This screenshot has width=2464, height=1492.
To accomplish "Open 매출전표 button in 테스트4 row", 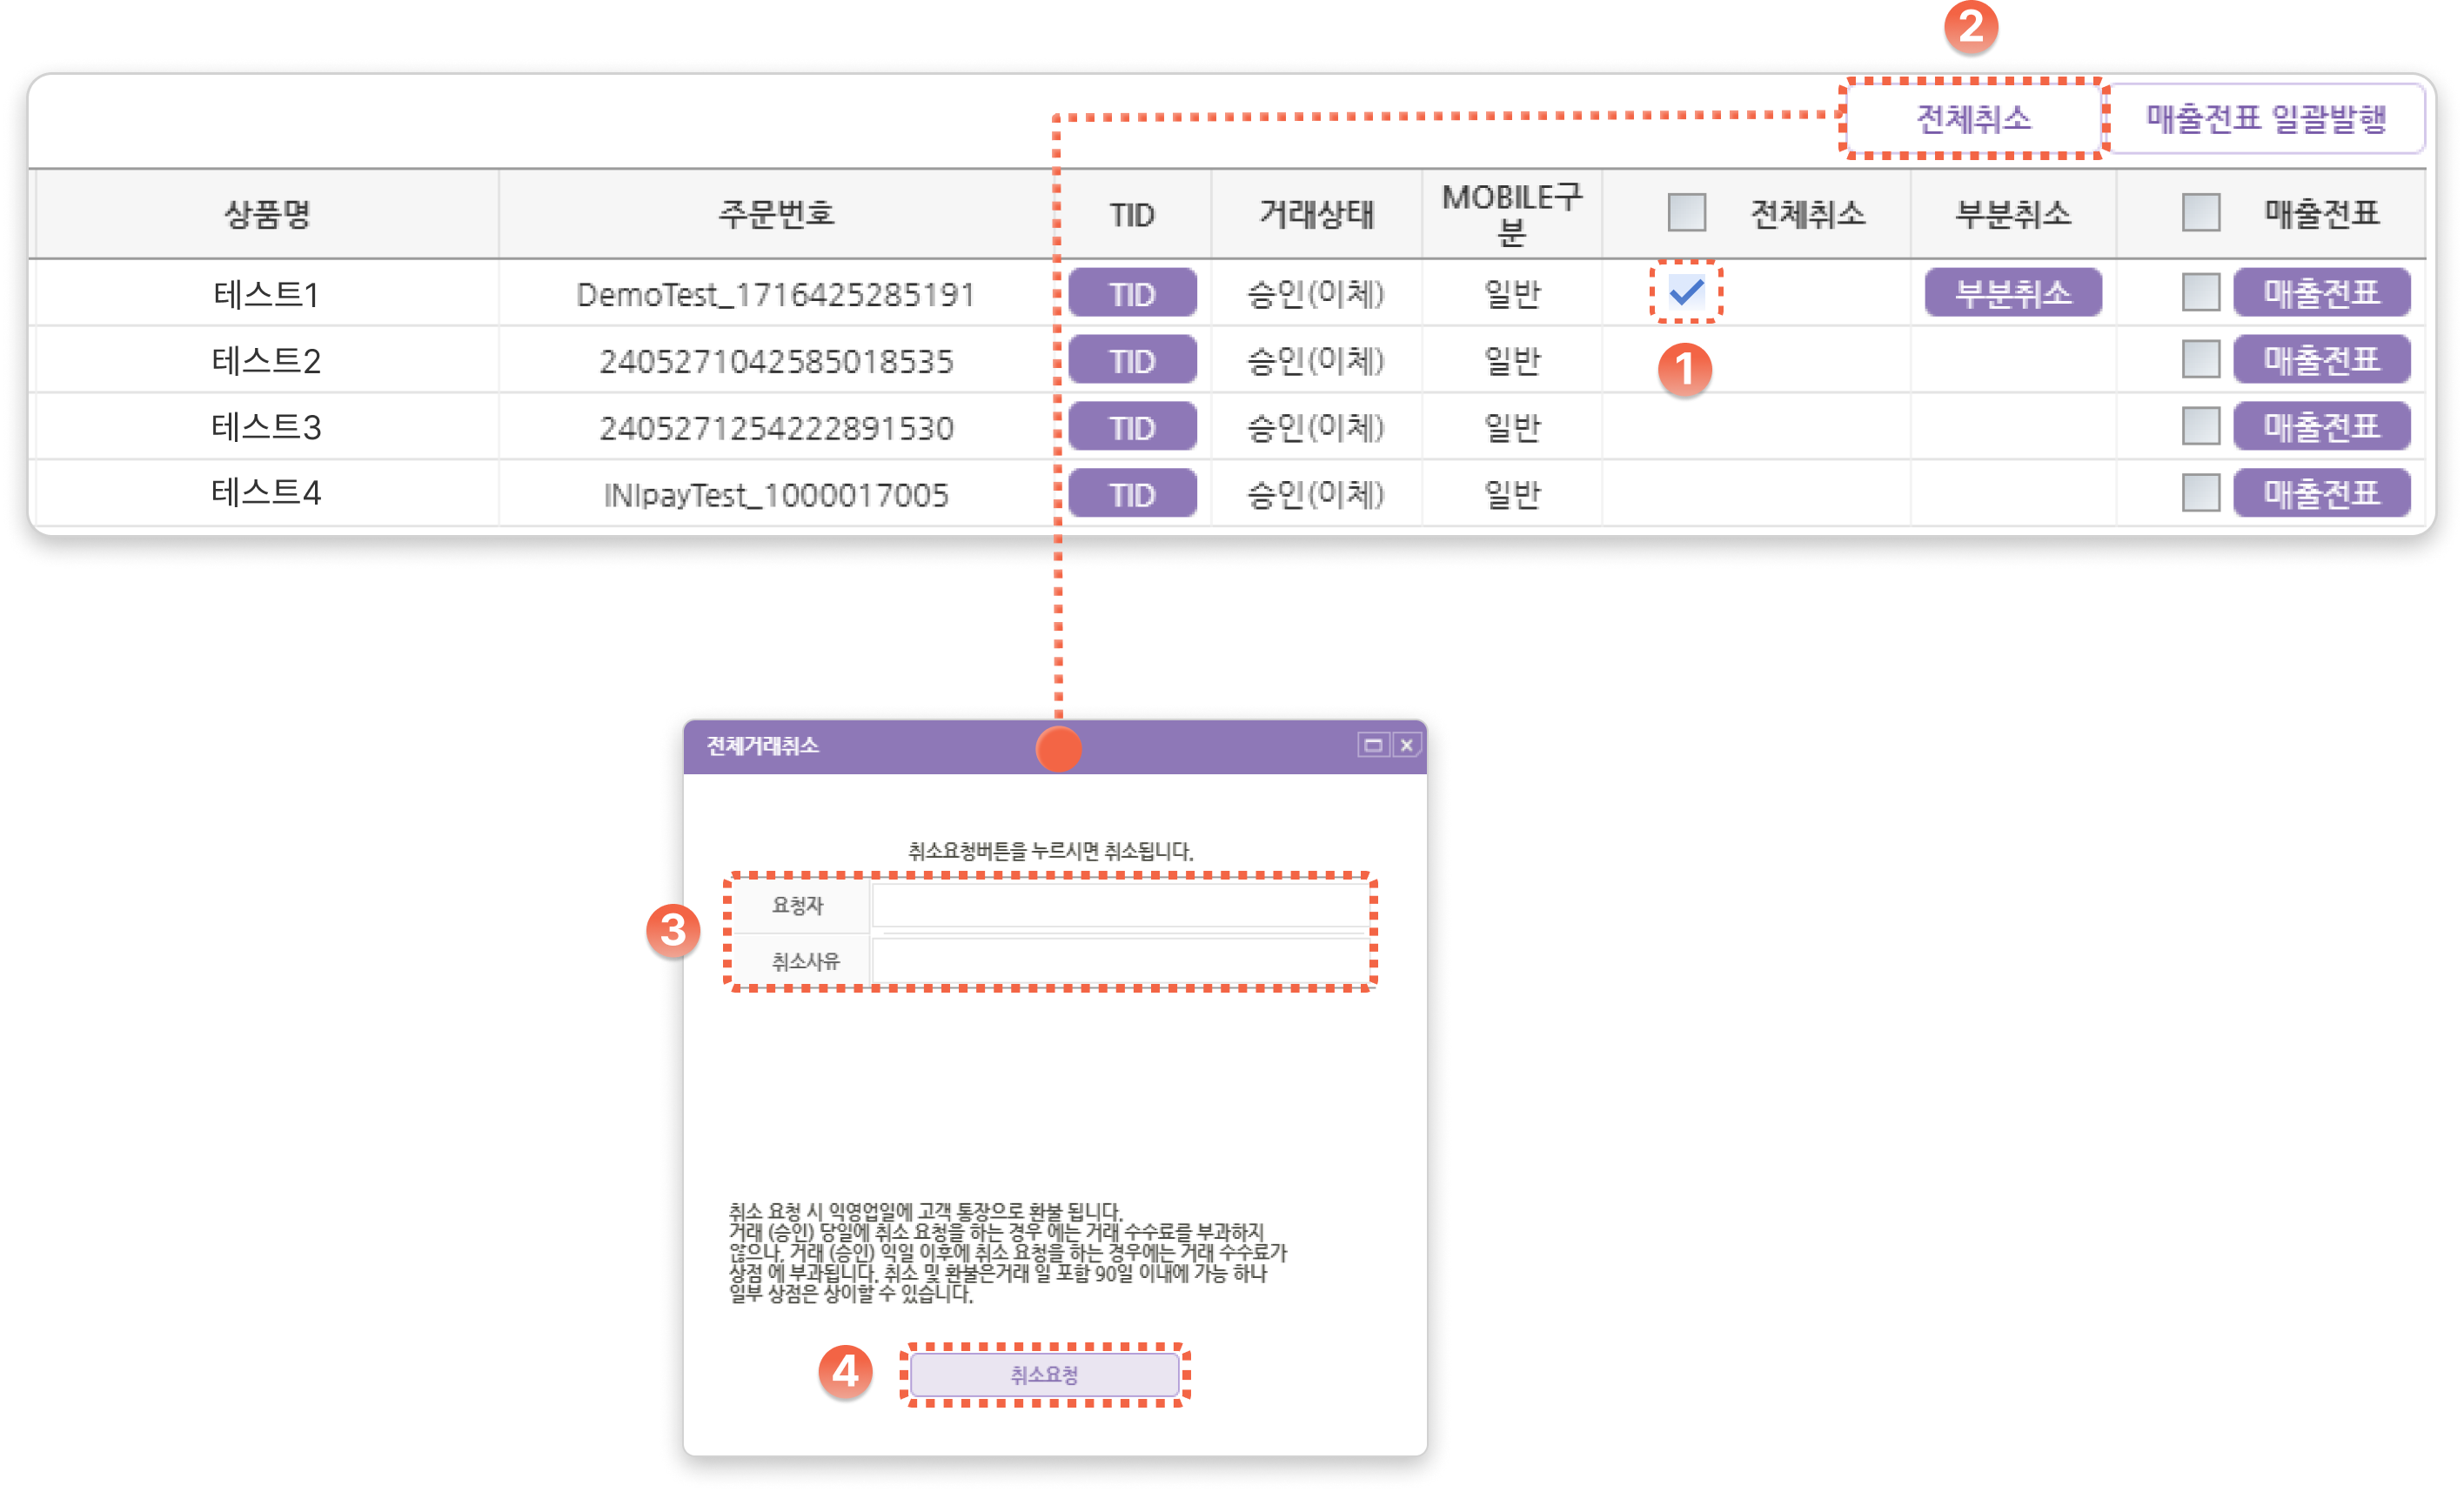I will [x=2322, y=493].
